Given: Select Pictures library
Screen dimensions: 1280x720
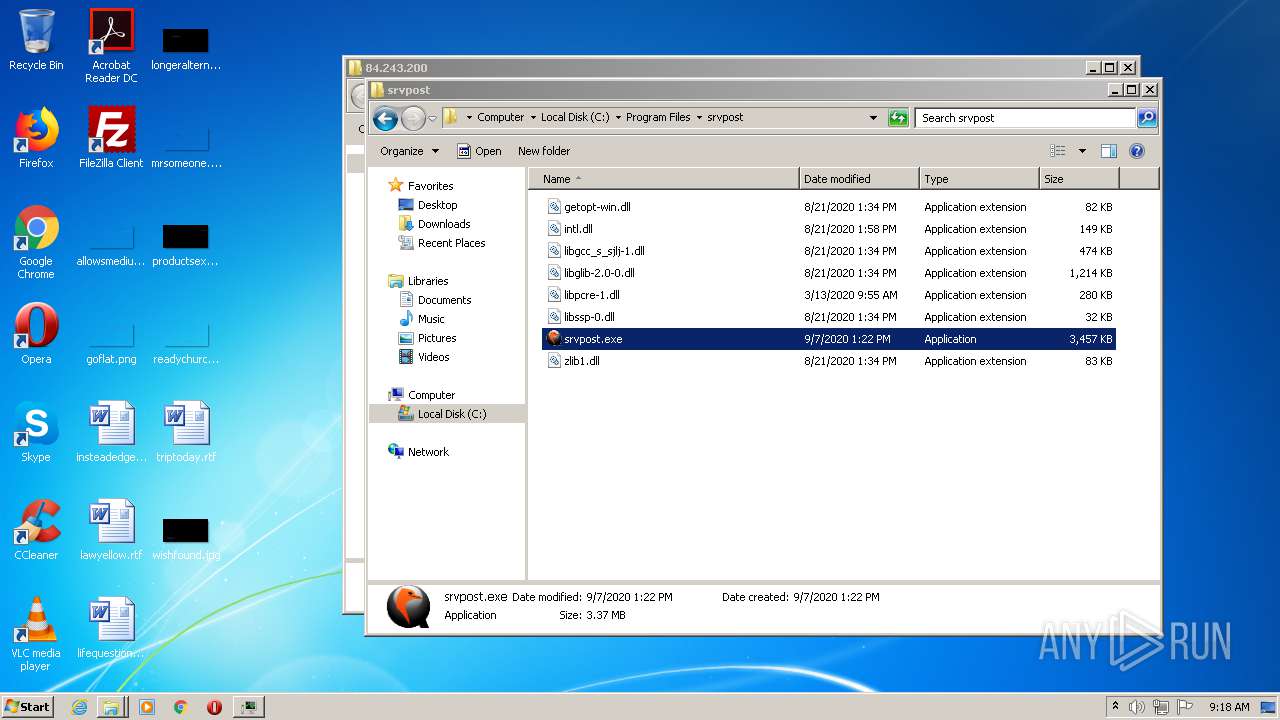Looking at the screenshot, I should coord(437,338).
